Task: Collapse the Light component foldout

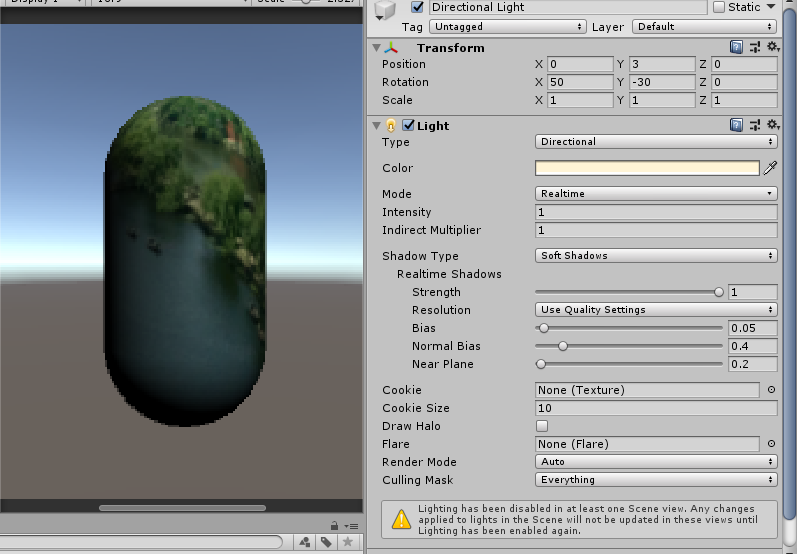Action: [377, 126]
